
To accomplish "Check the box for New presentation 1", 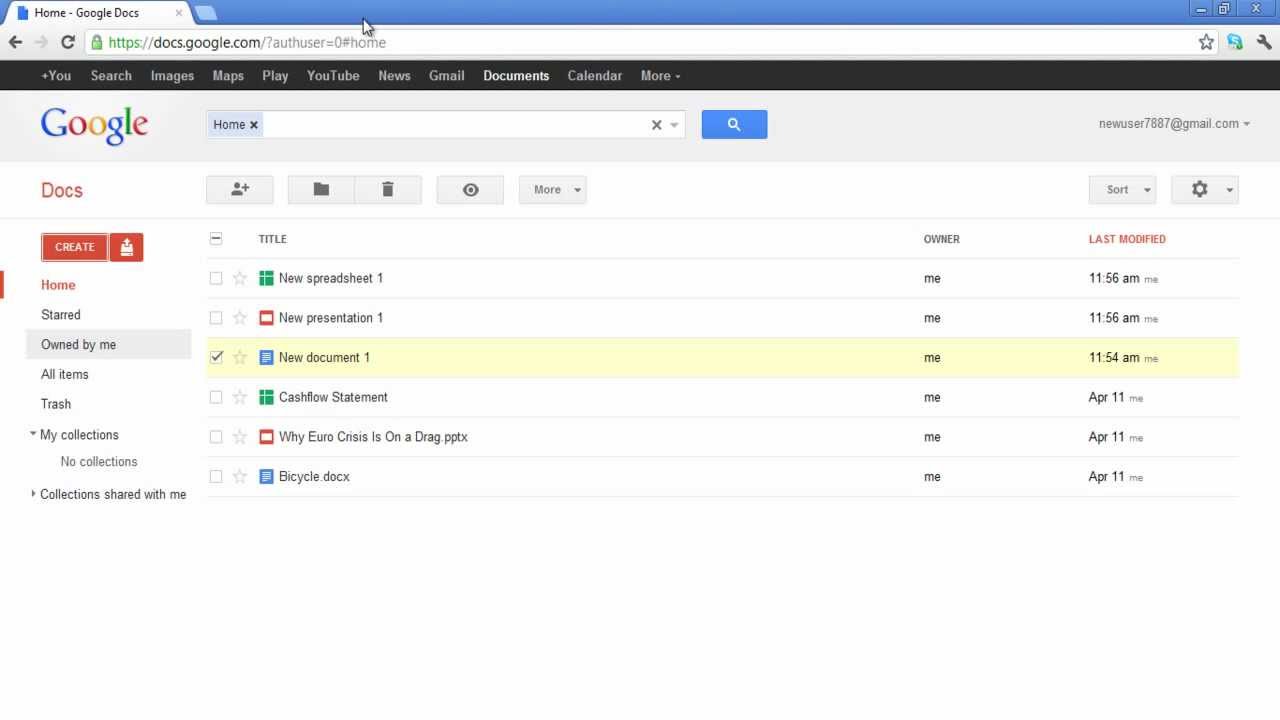I will [216, 318].
